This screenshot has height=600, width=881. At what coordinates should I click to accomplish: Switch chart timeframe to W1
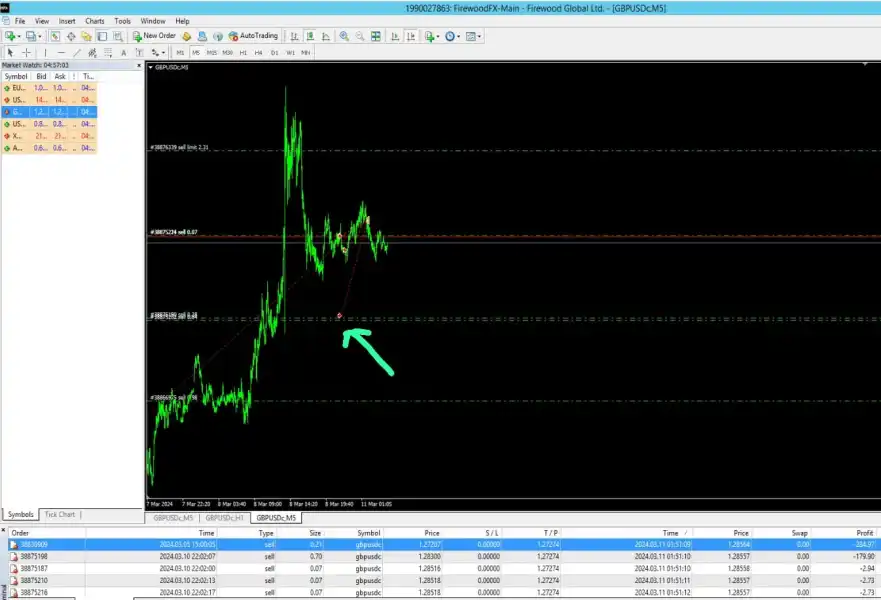tap(290, 52)
